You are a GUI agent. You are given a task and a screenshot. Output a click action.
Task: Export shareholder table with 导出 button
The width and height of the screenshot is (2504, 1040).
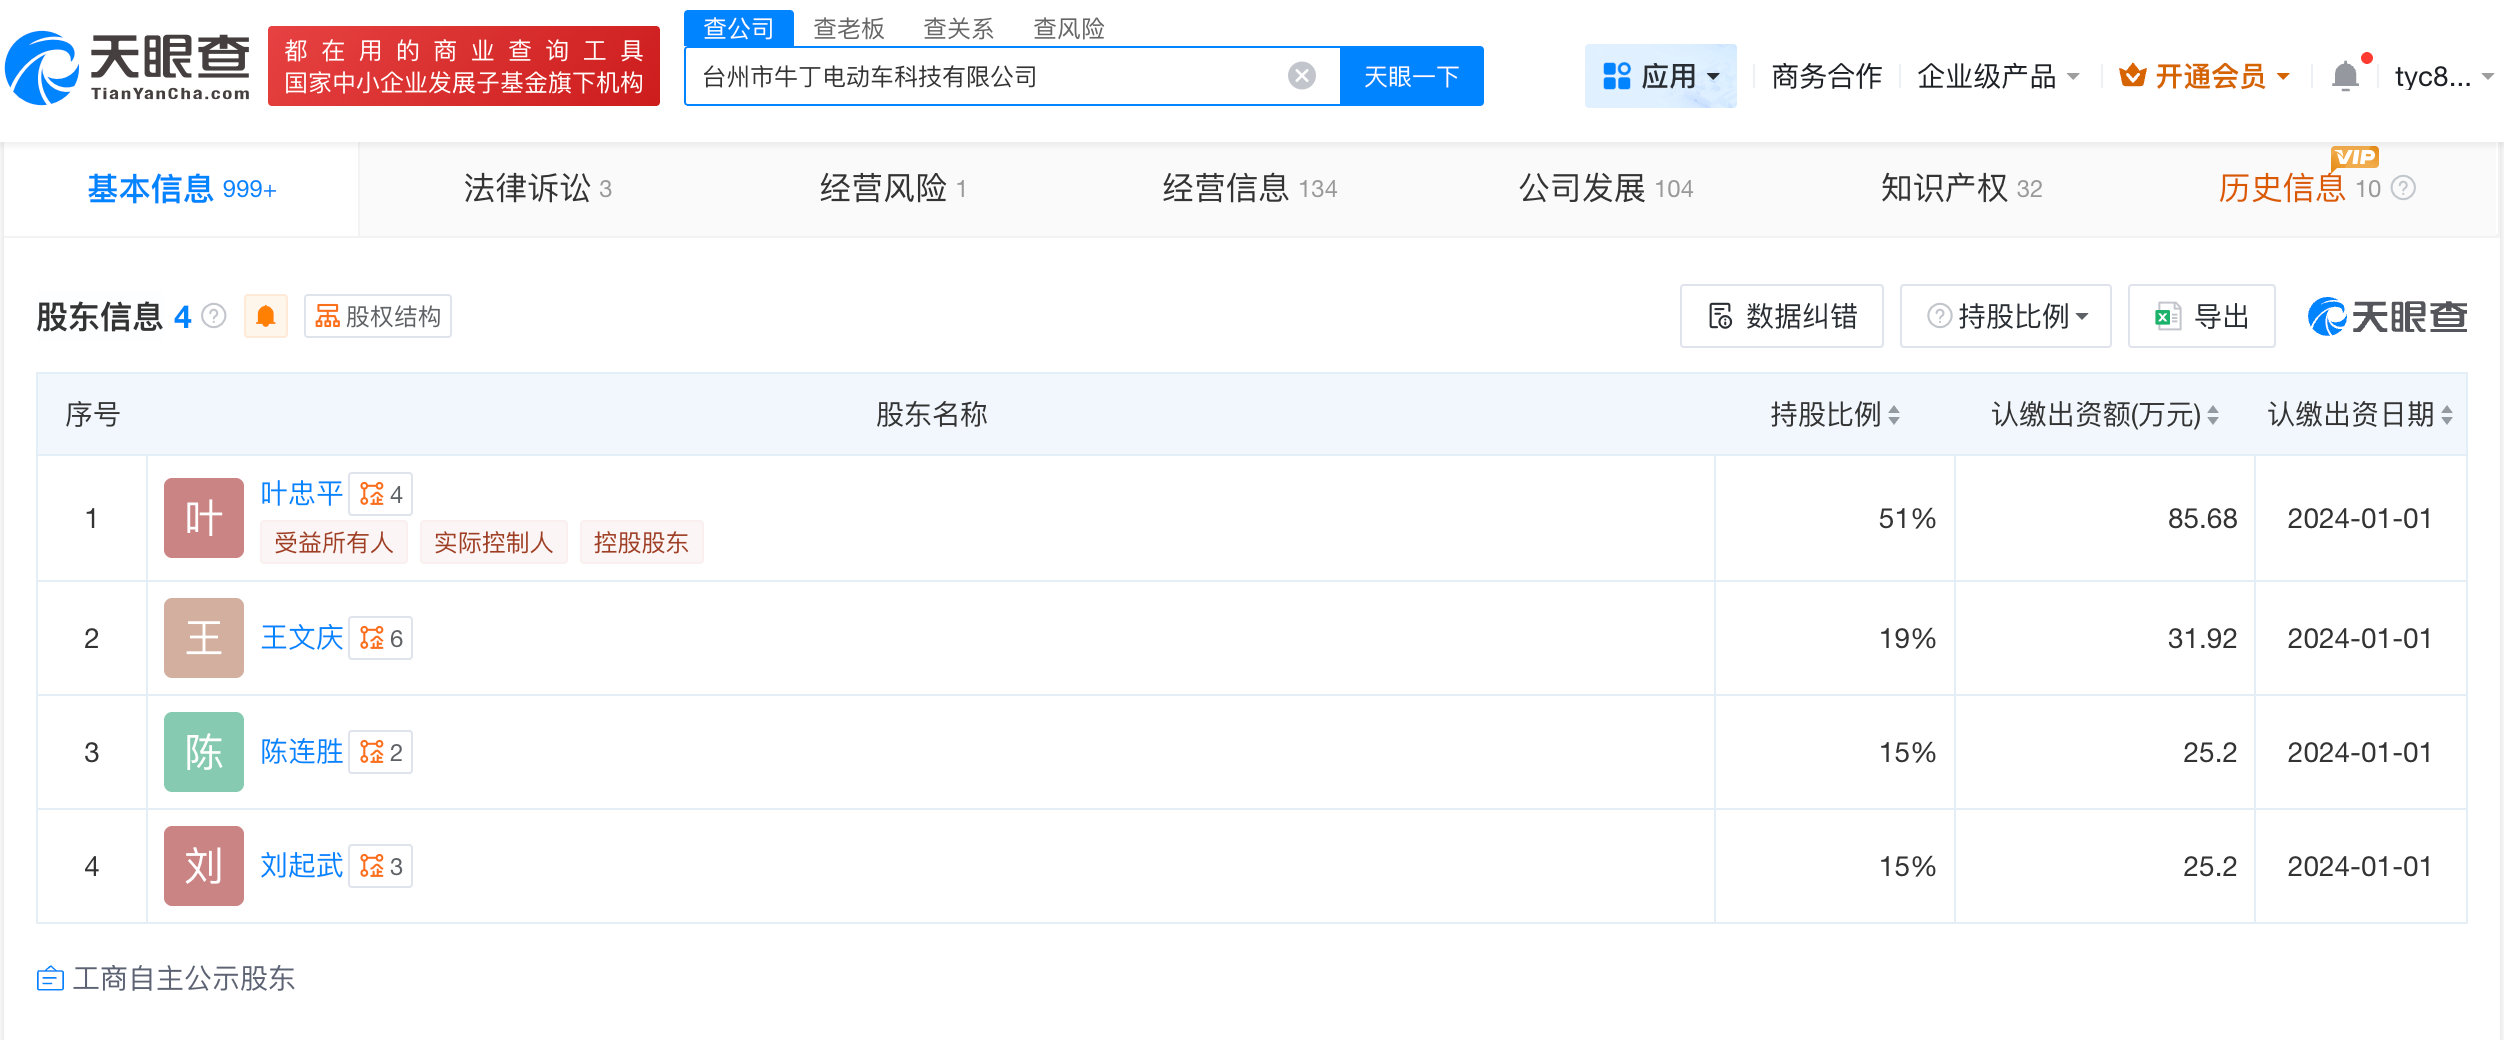[2202, 316]
